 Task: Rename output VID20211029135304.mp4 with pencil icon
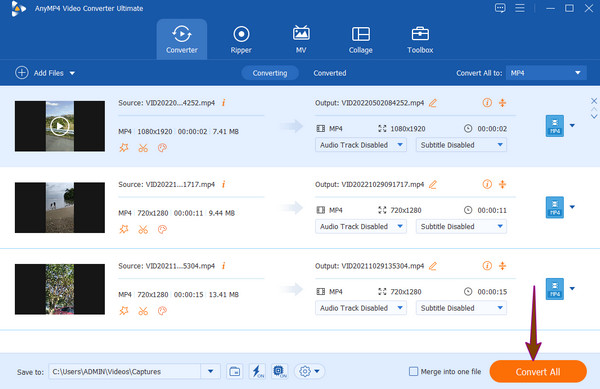coord(433,266)
